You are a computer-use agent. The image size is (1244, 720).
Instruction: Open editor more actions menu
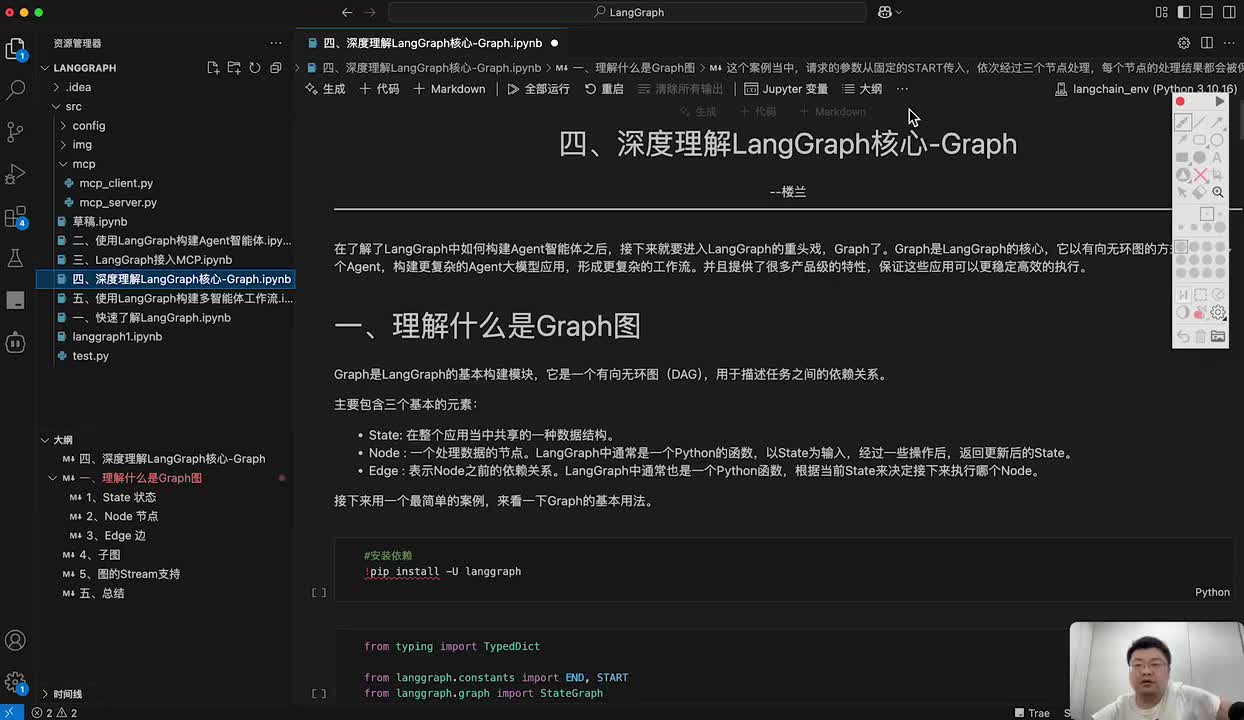(1229, 43)
